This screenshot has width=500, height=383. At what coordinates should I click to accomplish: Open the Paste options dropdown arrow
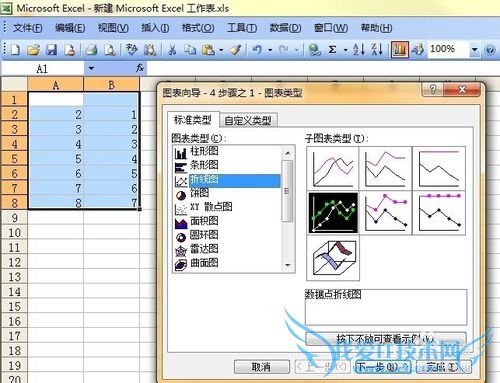tap(221, 51)
